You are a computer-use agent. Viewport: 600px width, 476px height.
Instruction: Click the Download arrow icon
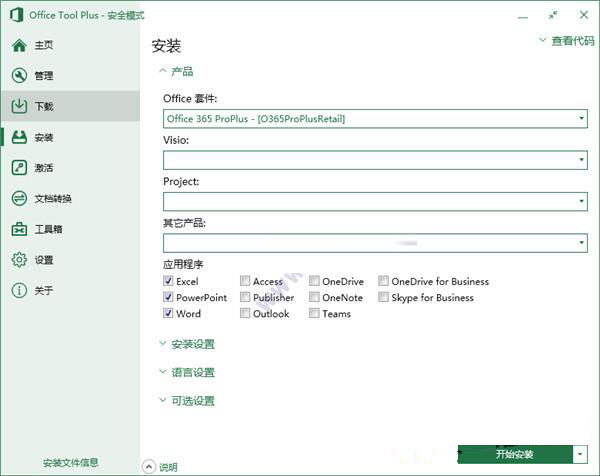(19, 106)
